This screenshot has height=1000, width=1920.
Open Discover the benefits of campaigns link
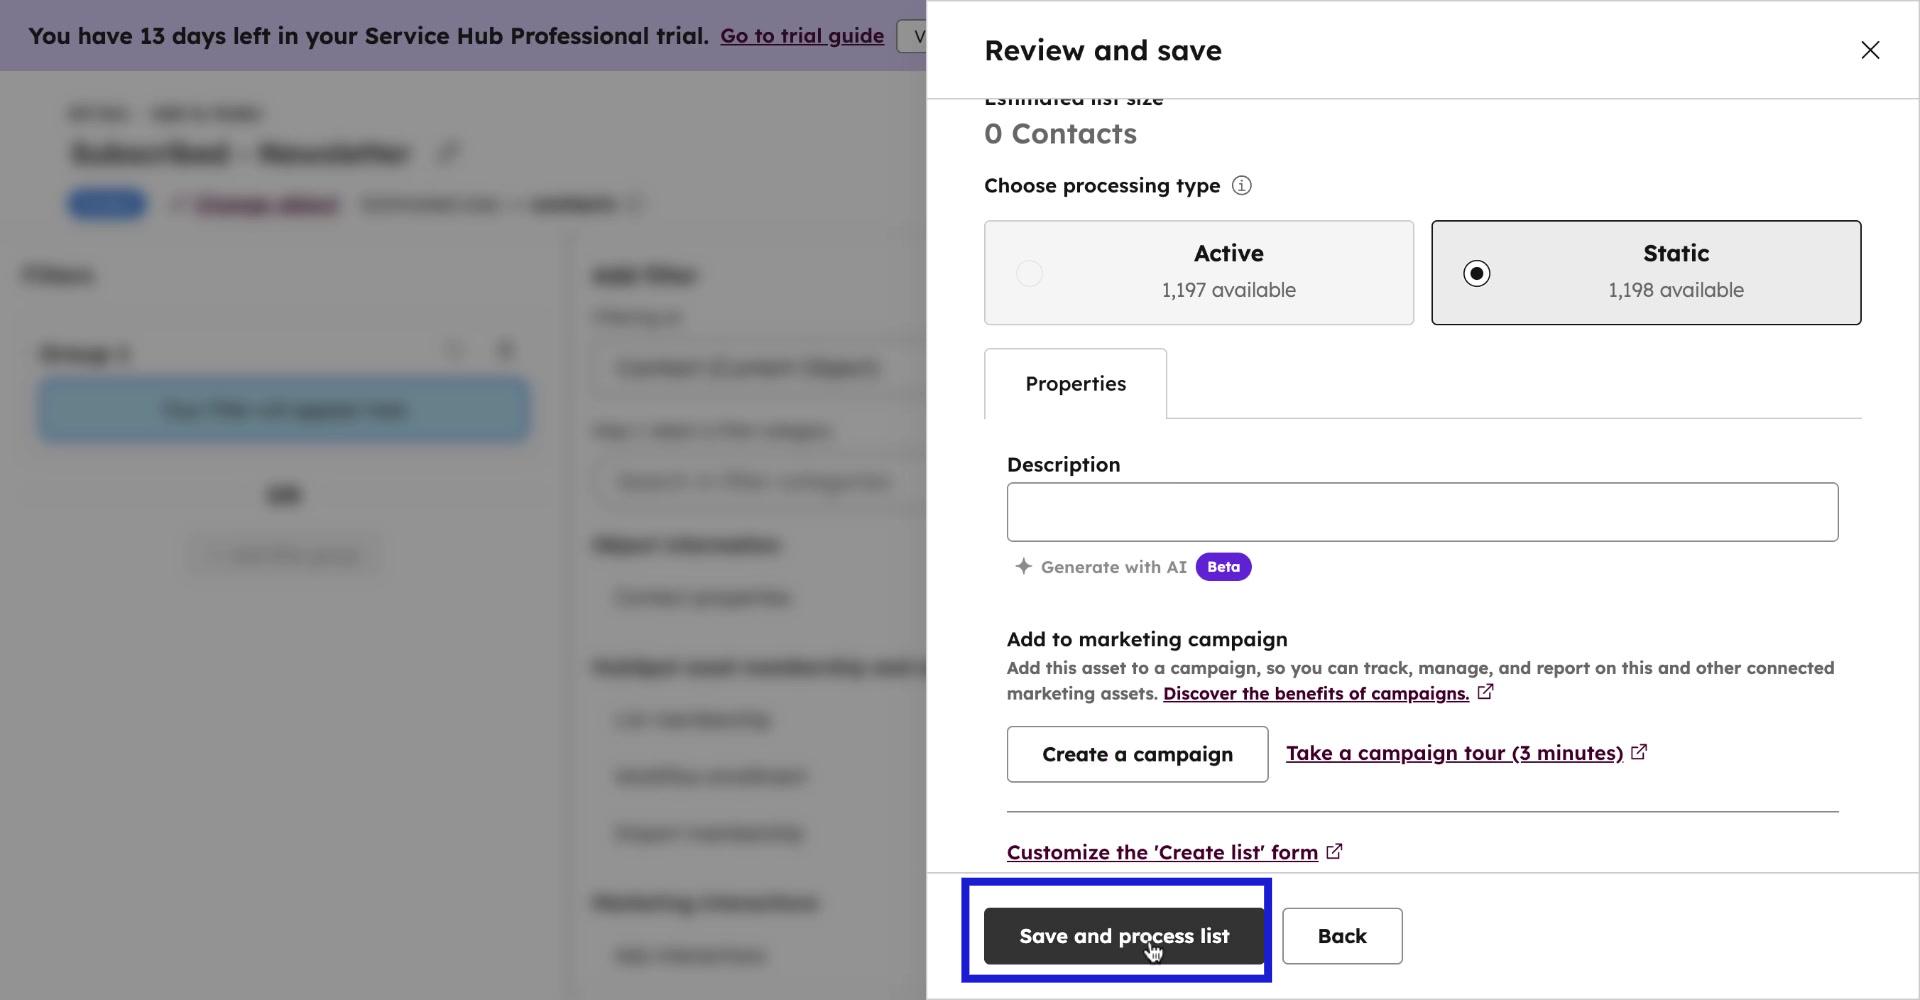pos(1315,694)
